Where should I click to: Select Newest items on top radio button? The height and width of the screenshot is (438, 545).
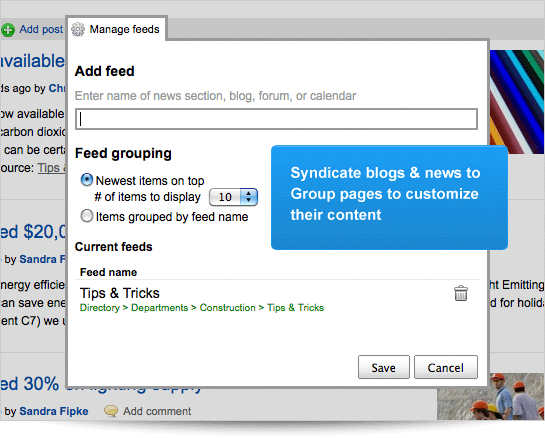click(87, 180)
